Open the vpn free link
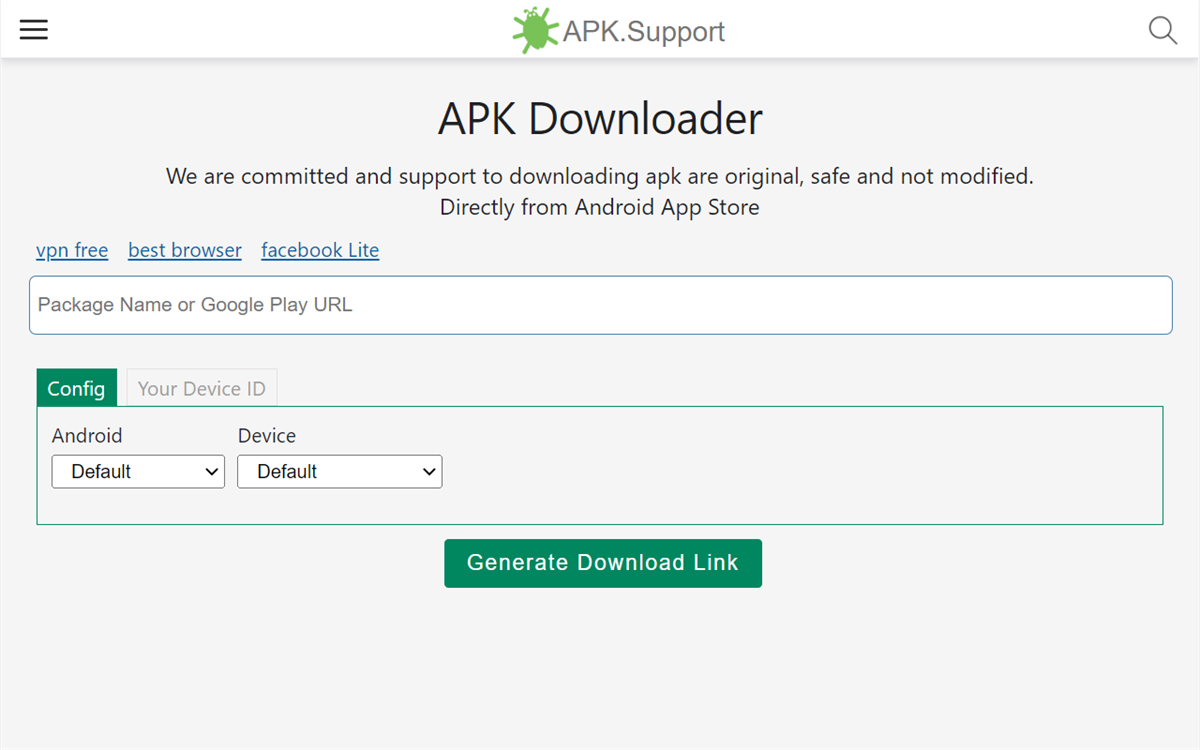Screen dimensions: 1200x750 coord(71,250)
